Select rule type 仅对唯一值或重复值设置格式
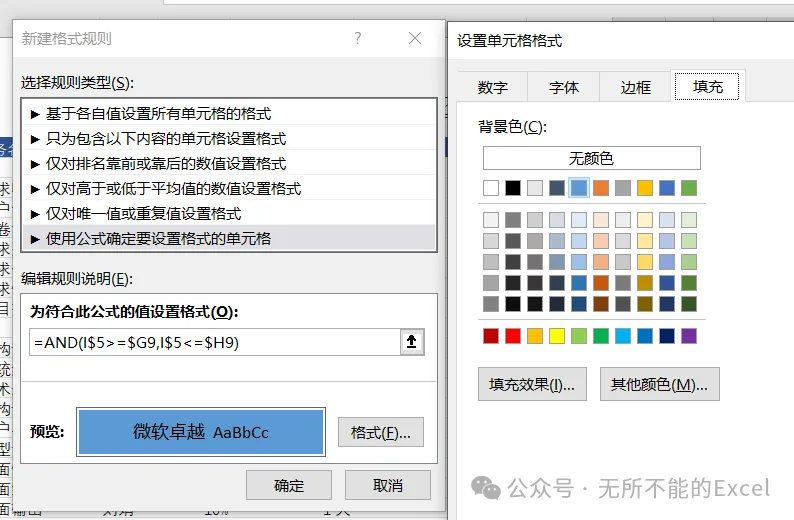The width and height of the screenshot is (794, 520). pyautogui.click(x=229, y=213)
